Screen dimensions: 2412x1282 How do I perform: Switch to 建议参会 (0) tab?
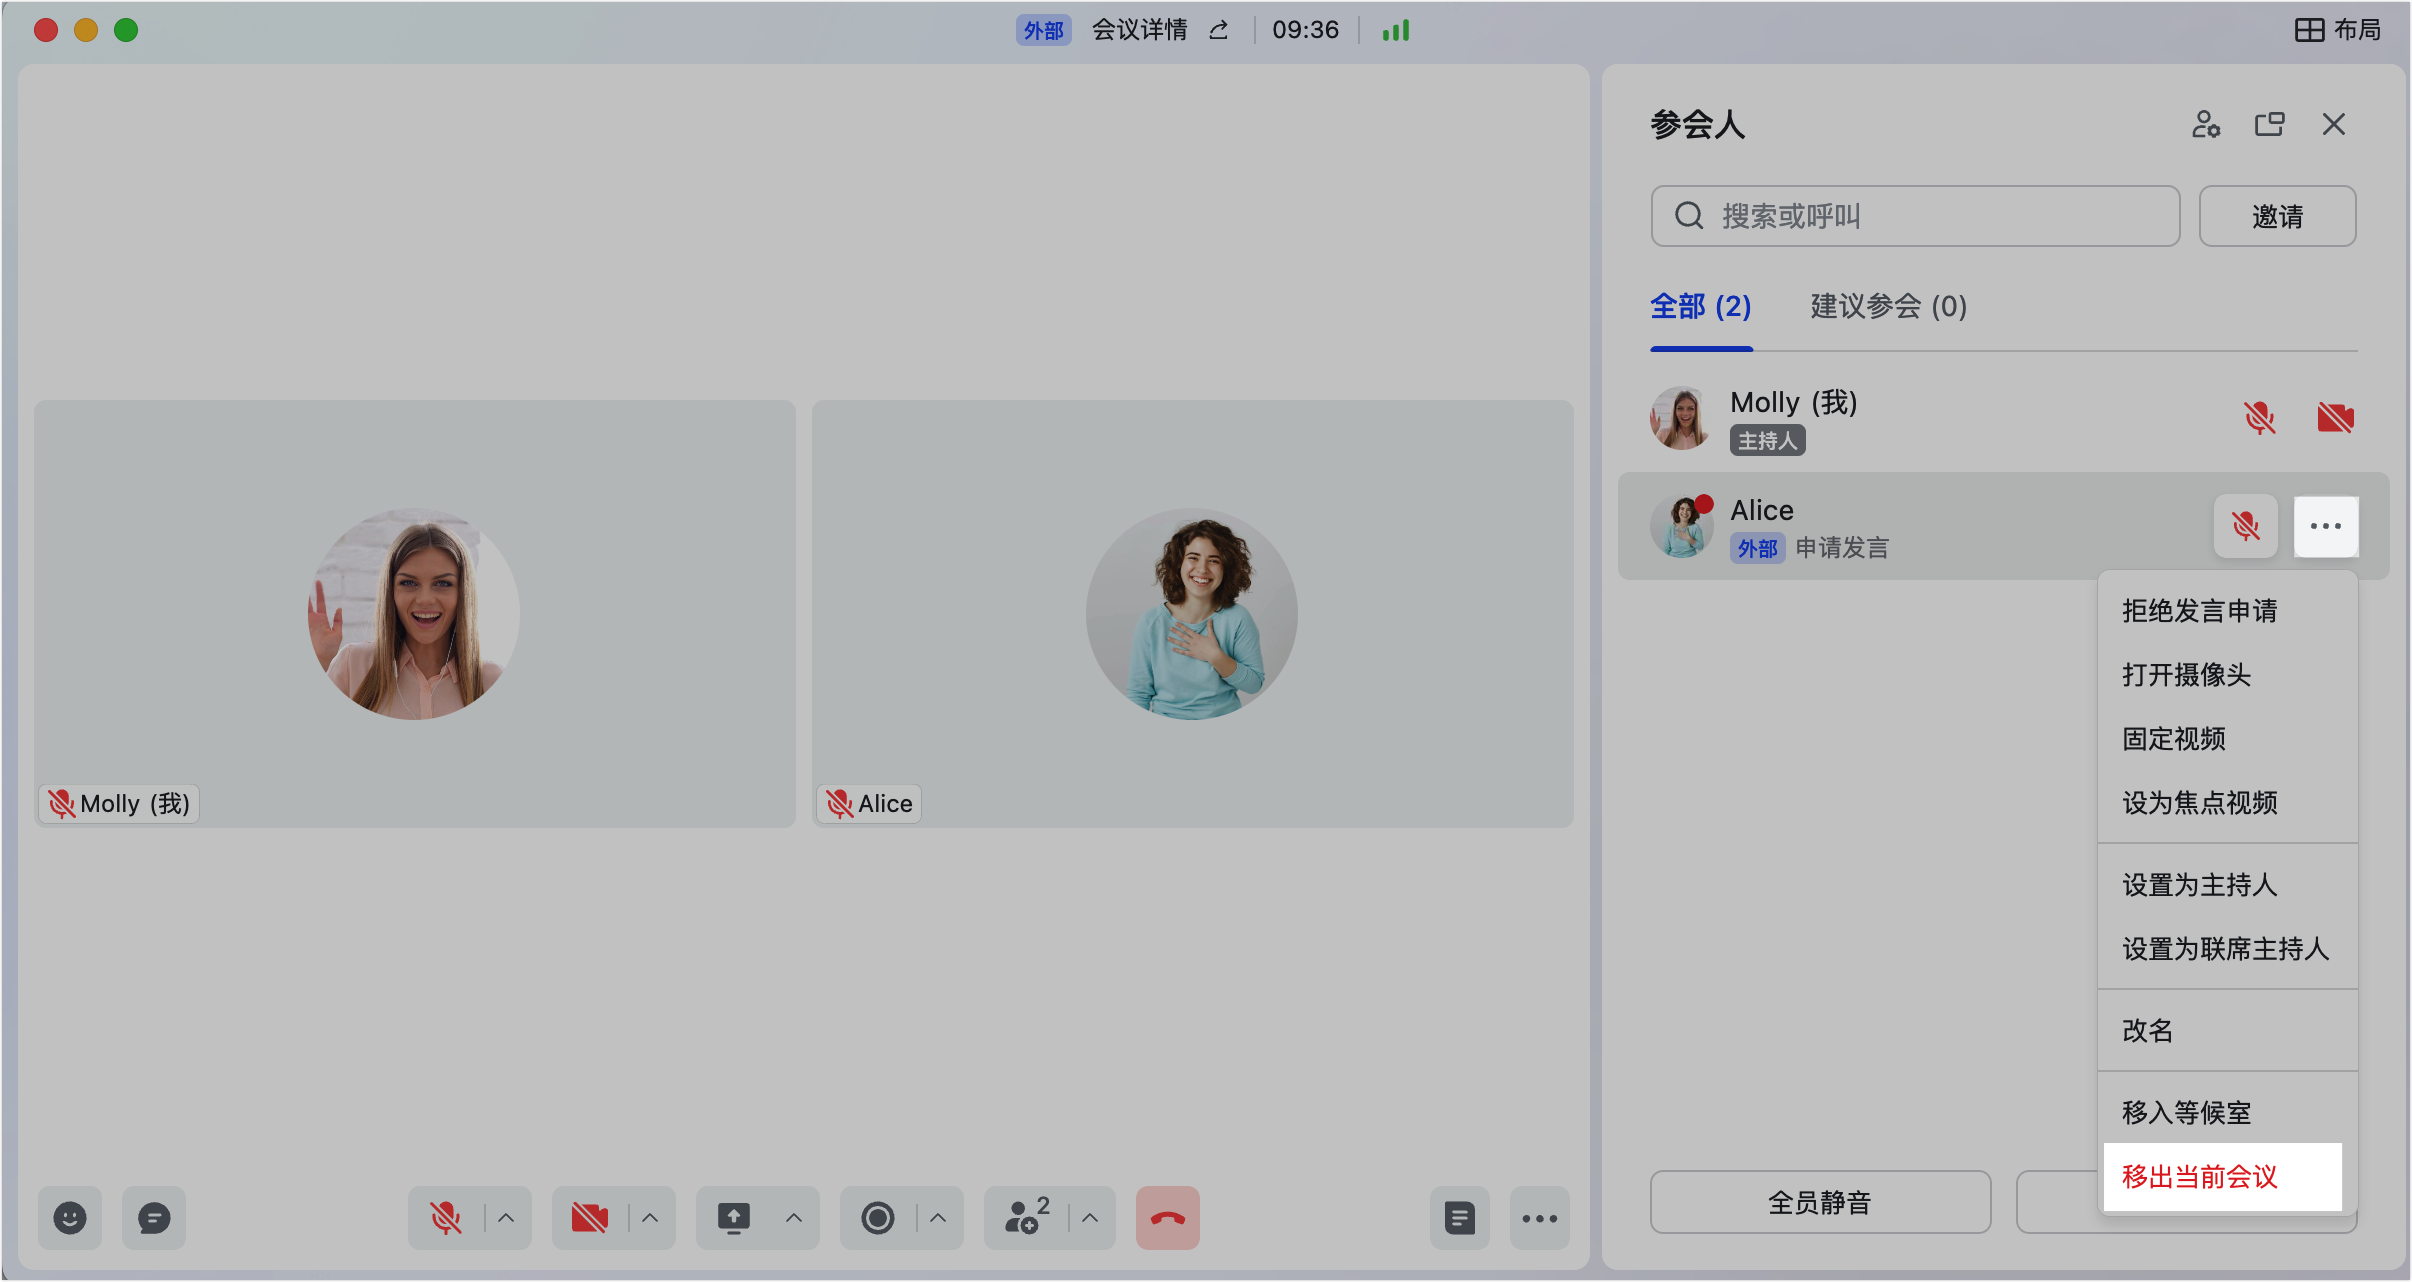1888,306
